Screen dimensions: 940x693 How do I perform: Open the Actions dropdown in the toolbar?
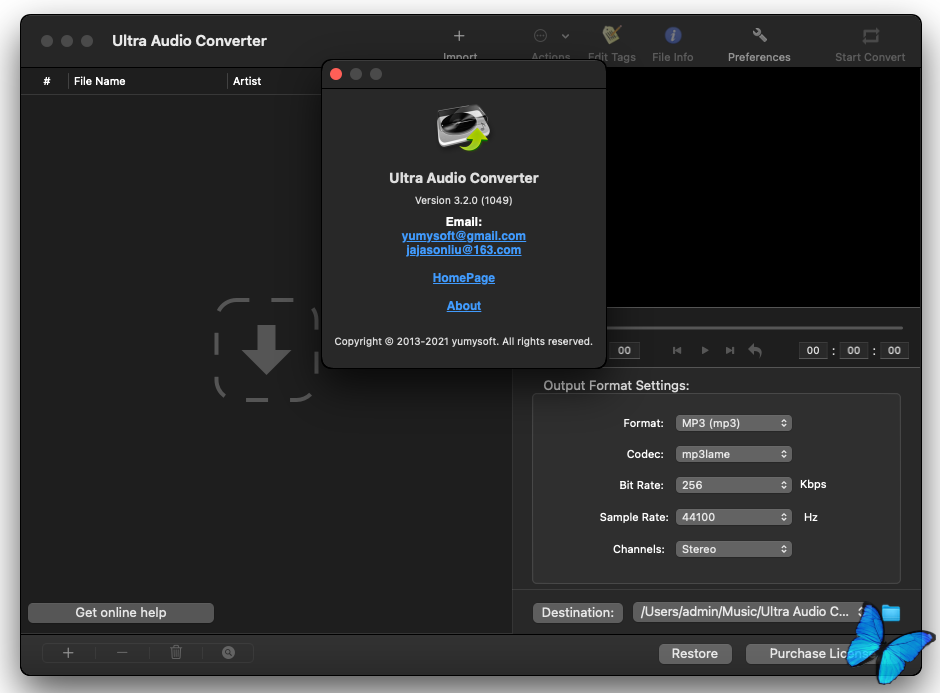551,37
